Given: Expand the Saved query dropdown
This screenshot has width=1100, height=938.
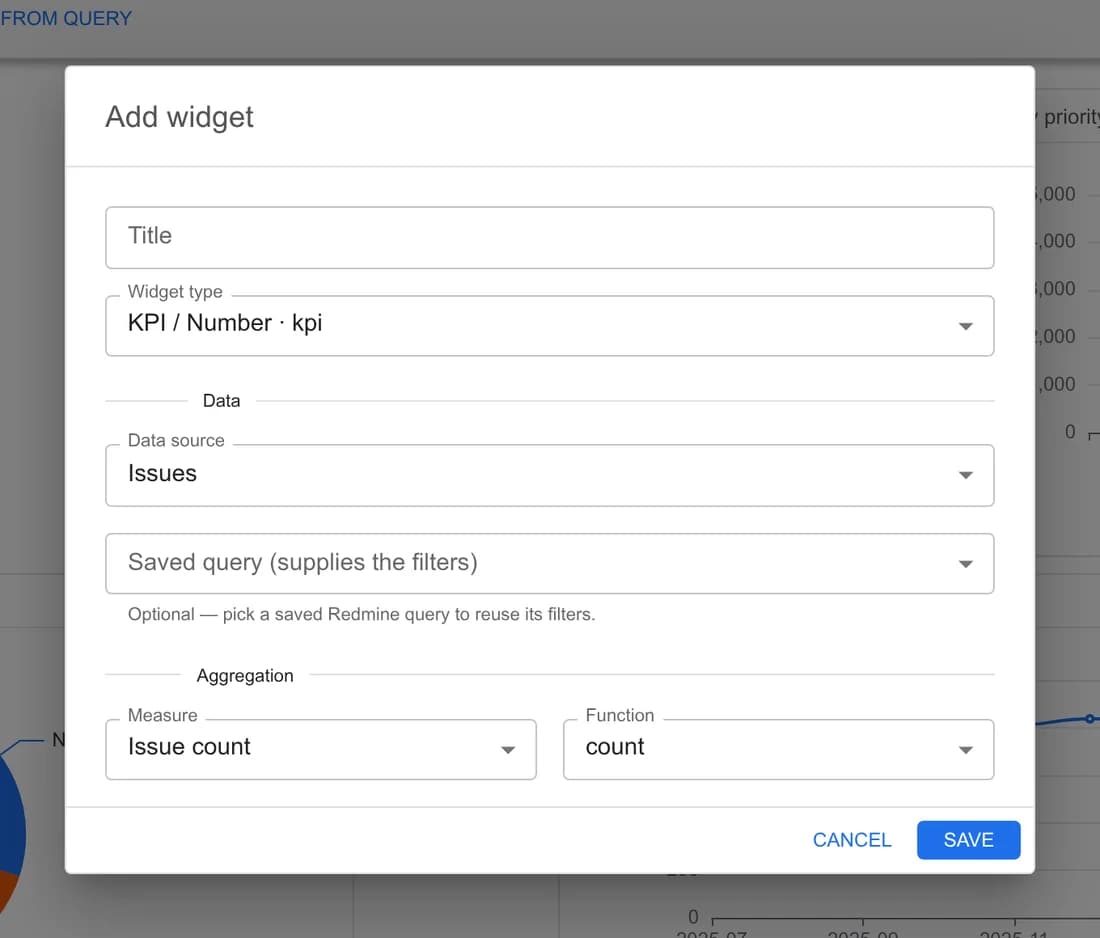Looking at the screenshot, I should [x=549, y=563].
